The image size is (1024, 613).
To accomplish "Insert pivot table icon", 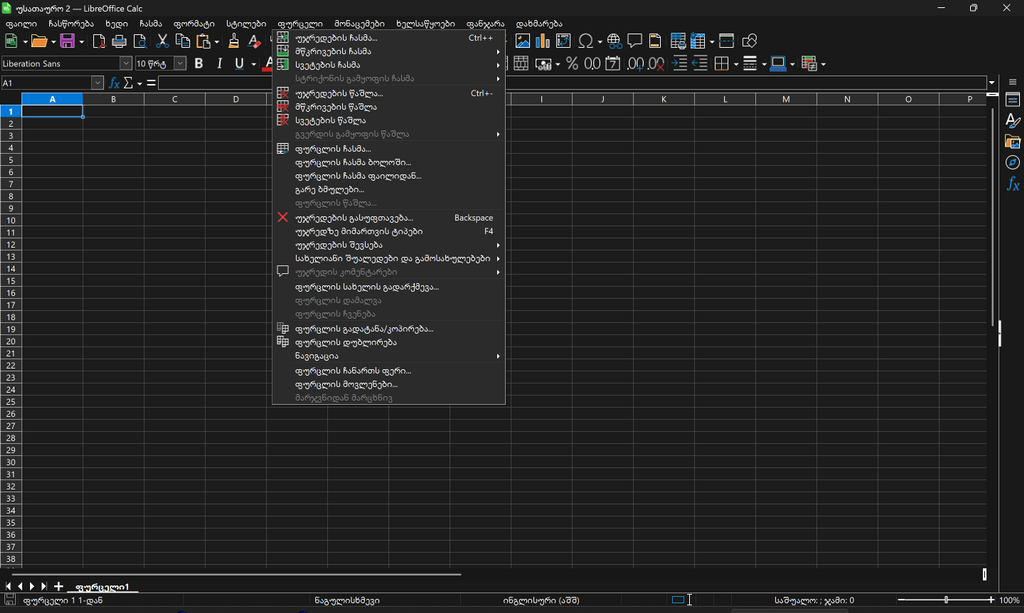I will click(x=563, y=41).
